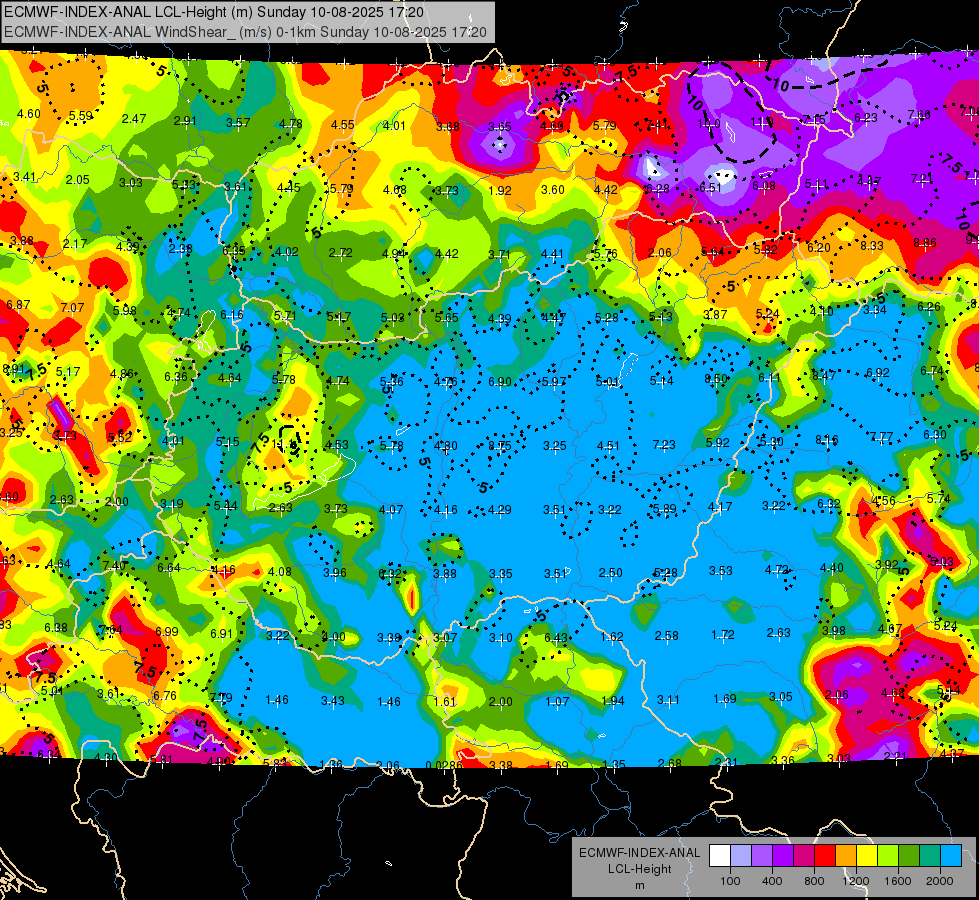Image resolution: width=979 pixels, height=900 pixels.
Task: Click the '4.17' wind shear value
Action: click(720, 507)
